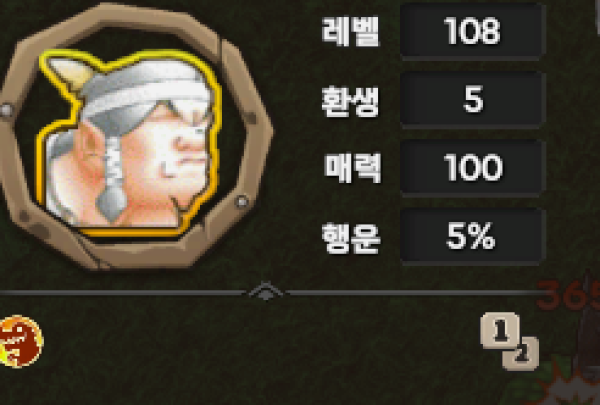Click the metal rivet on the frame's lower right
The width and height of the screenshot is (600, 405).
(241, 201)
